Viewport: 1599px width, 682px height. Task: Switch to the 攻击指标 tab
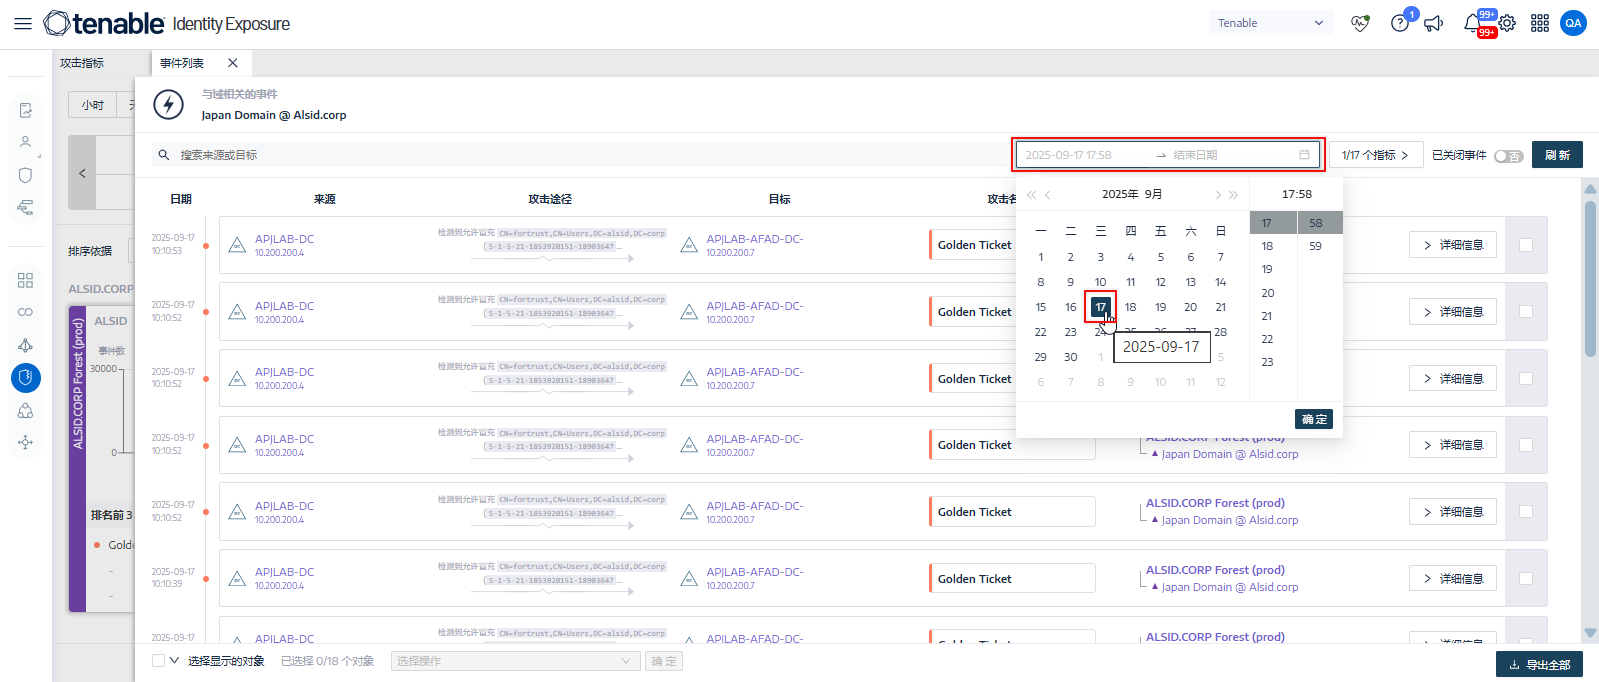(82, 63)
